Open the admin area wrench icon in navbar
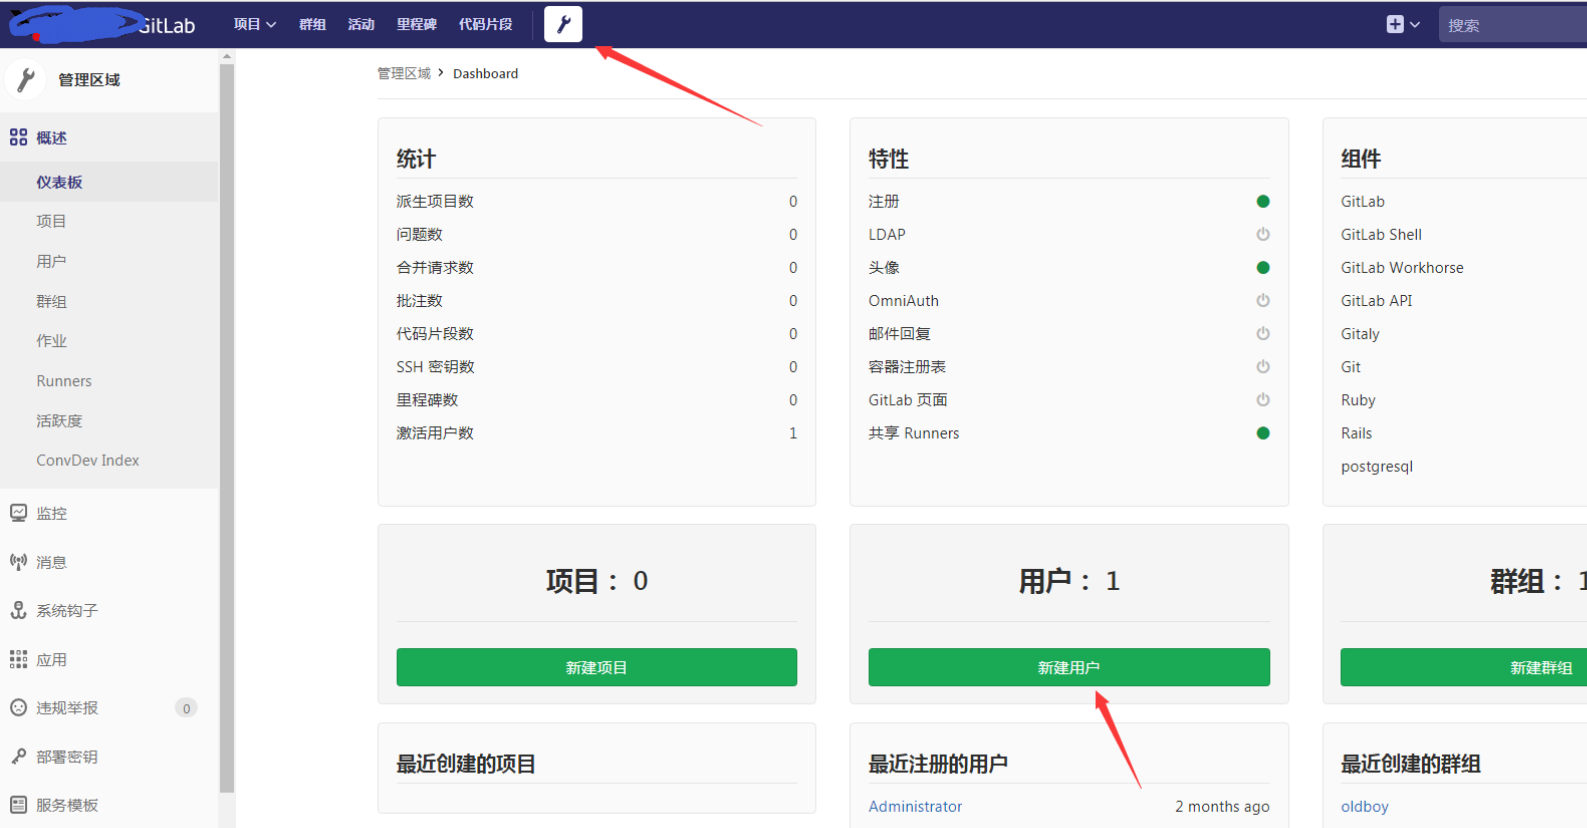This screenshot has width=1587, height=828. (563, 24)
